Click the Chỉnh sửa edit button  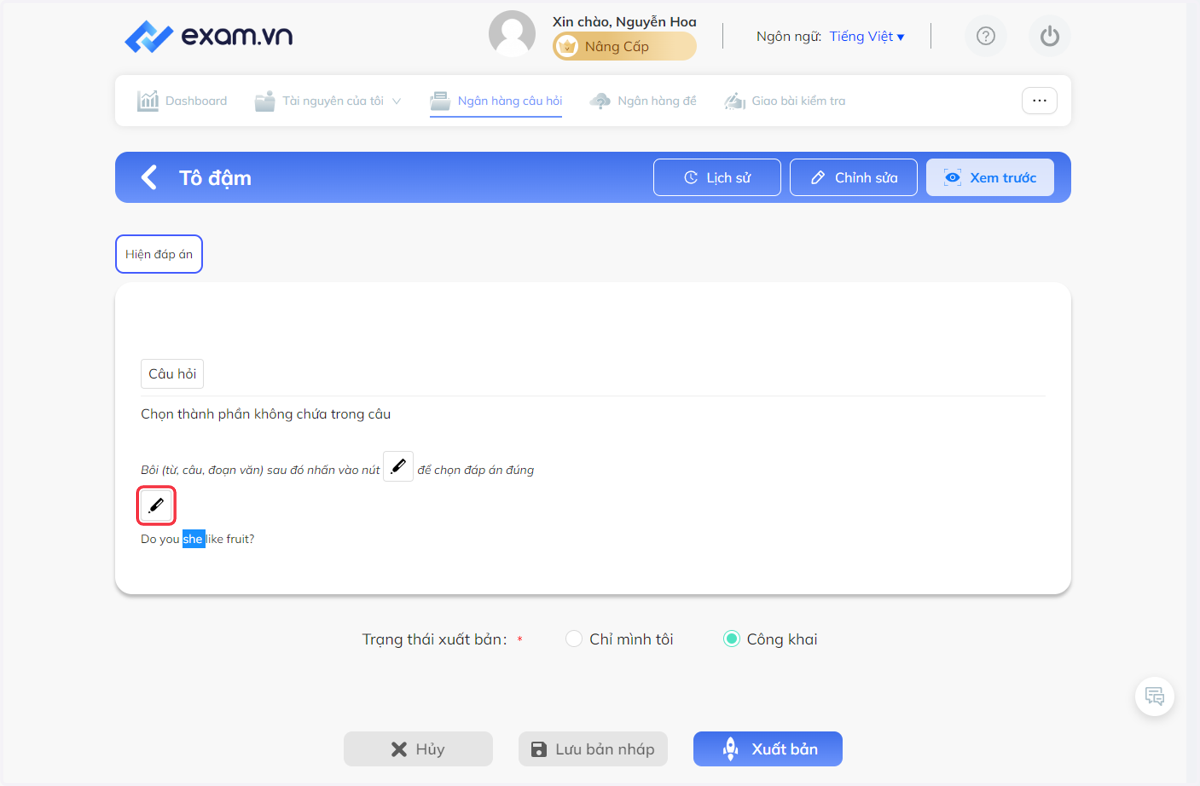click(853, 177)
